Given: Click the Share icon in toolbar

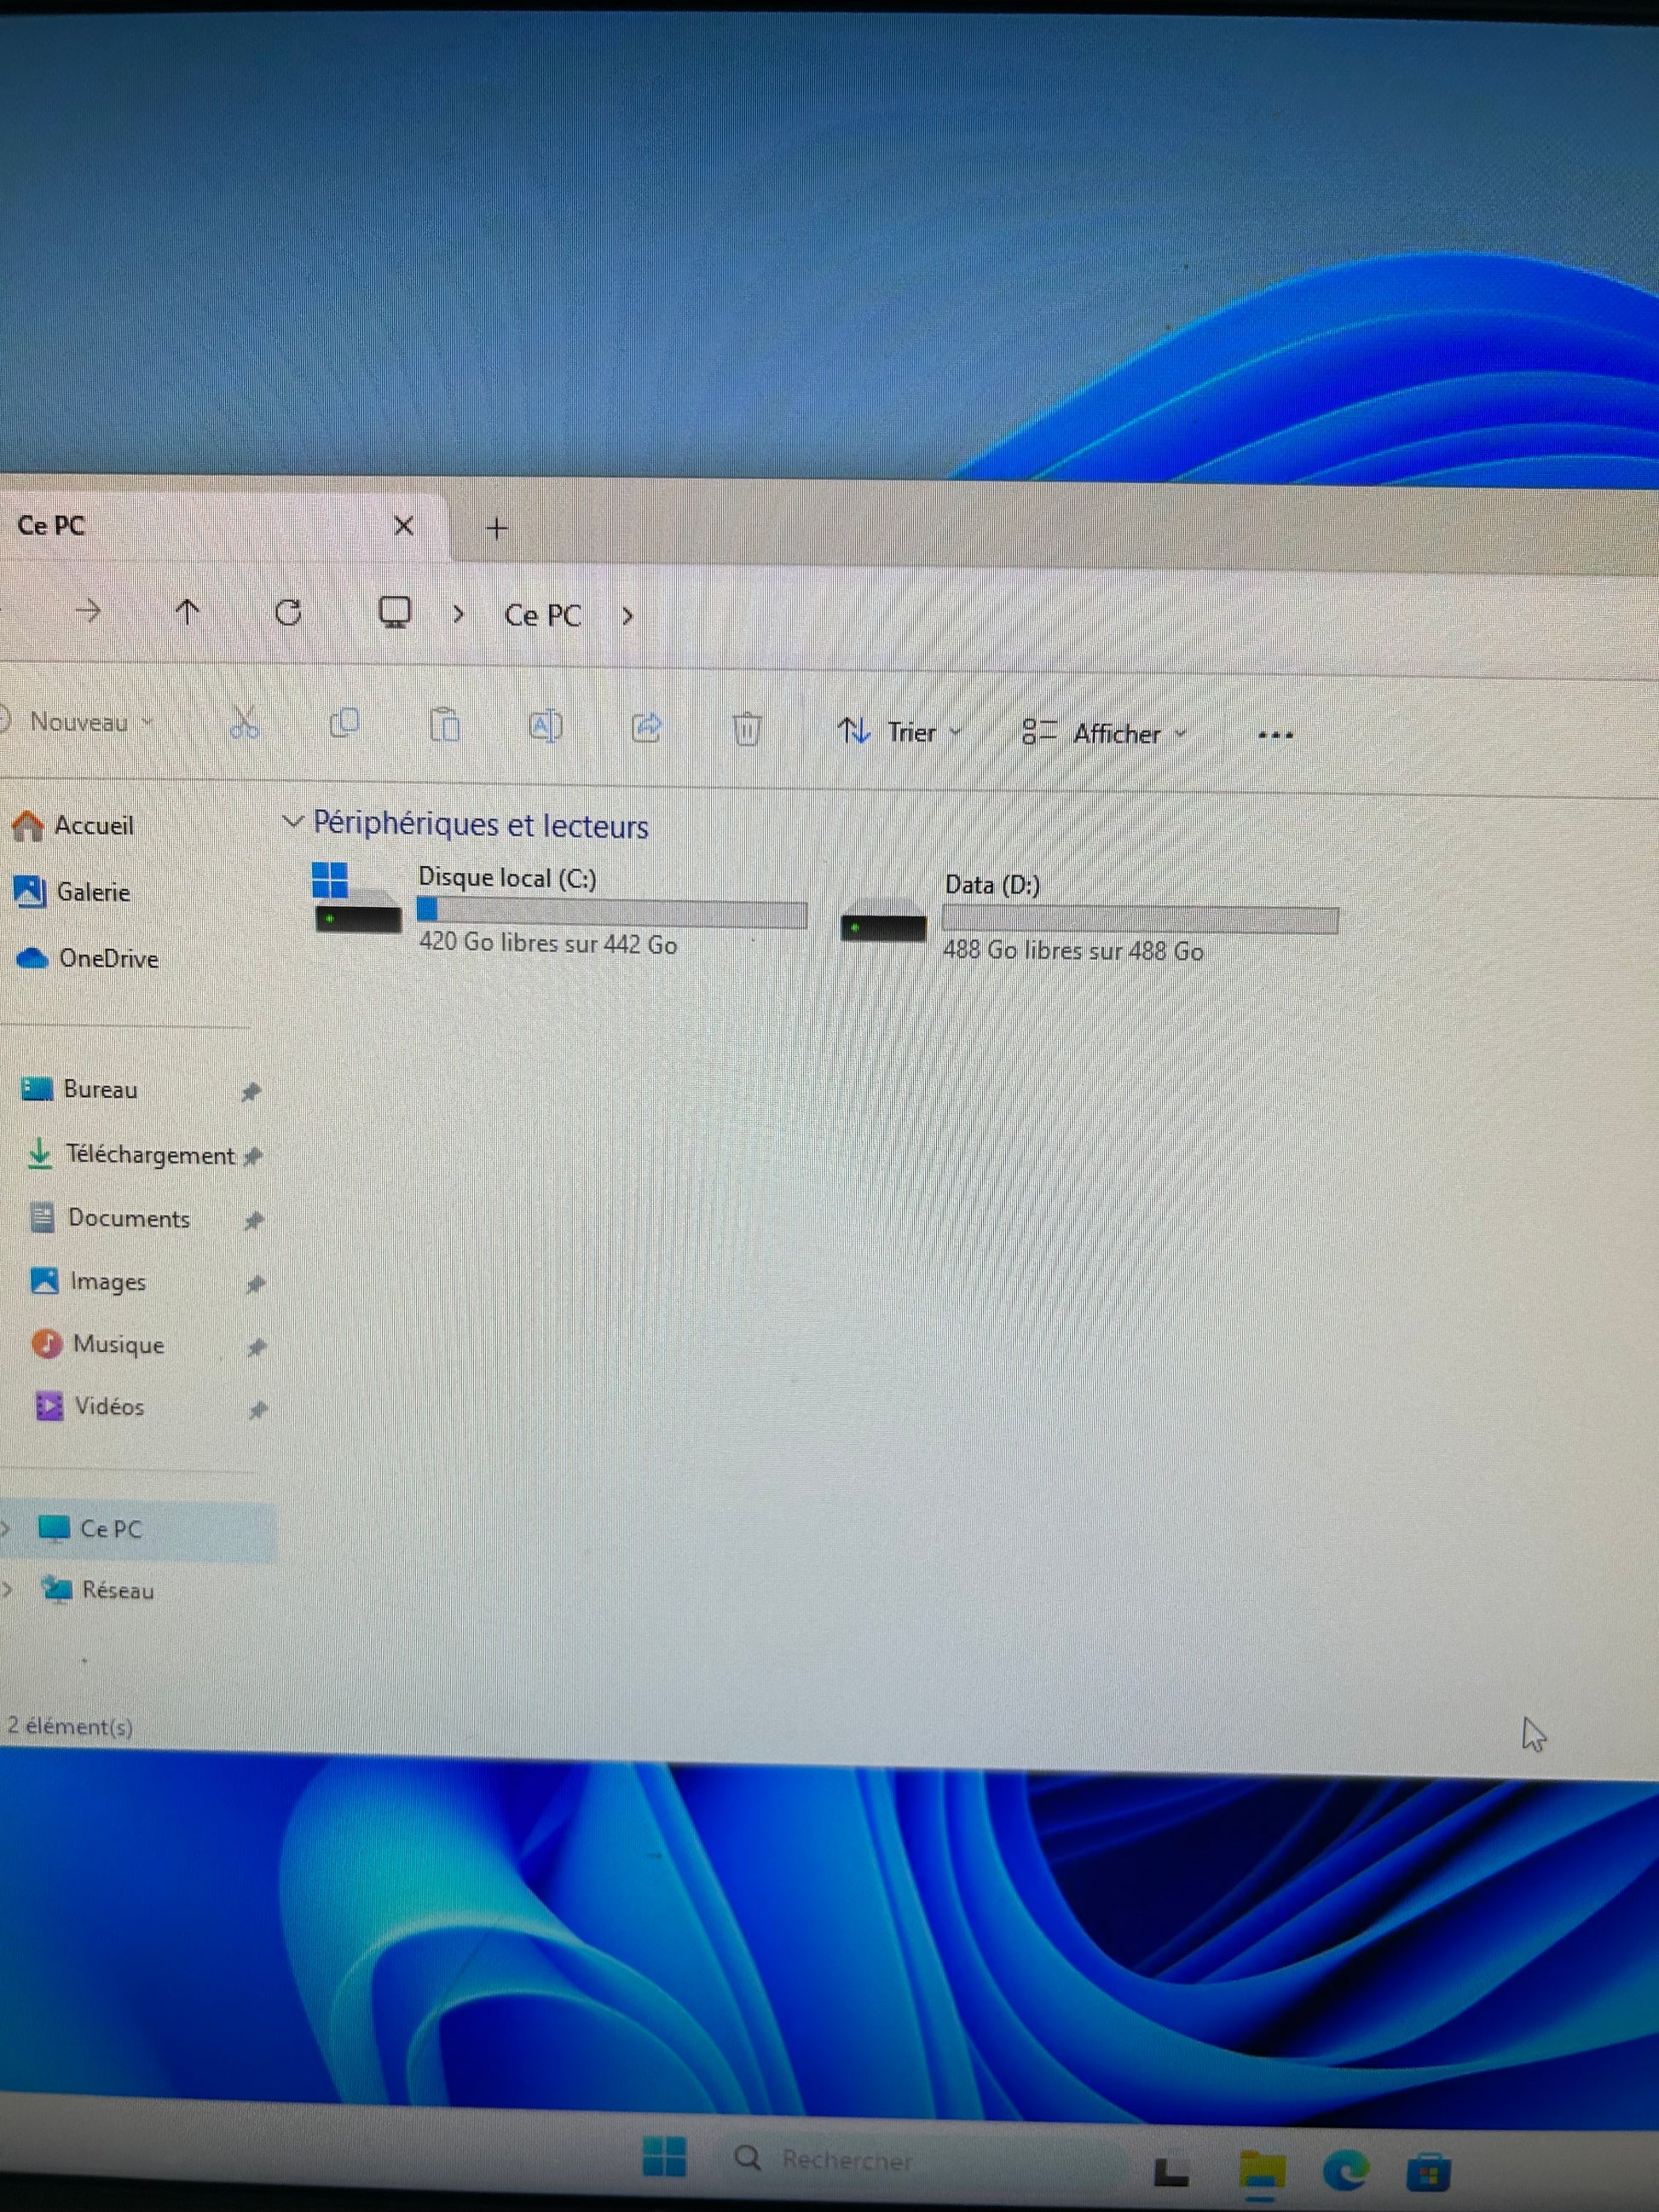Looking at the screenshot, I should pos(647,727).
